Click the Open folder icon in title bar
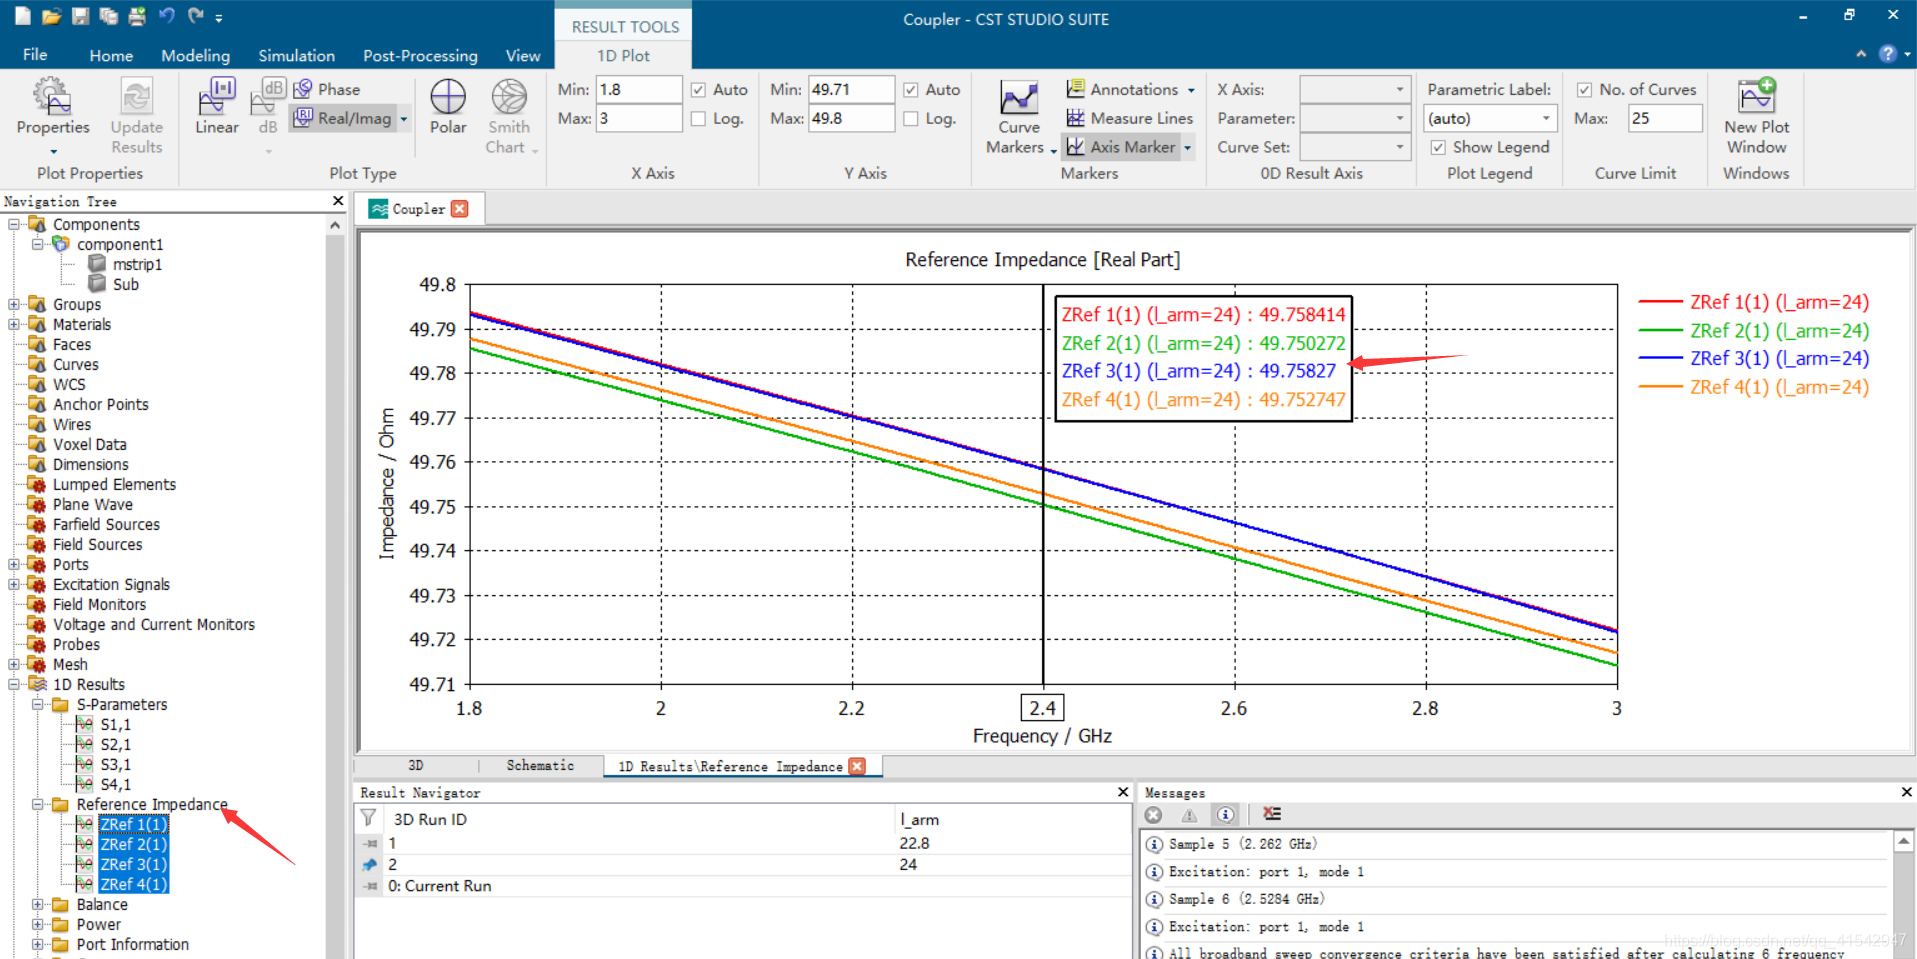The height and width of the screenshot is (959, 1917). 51,16
